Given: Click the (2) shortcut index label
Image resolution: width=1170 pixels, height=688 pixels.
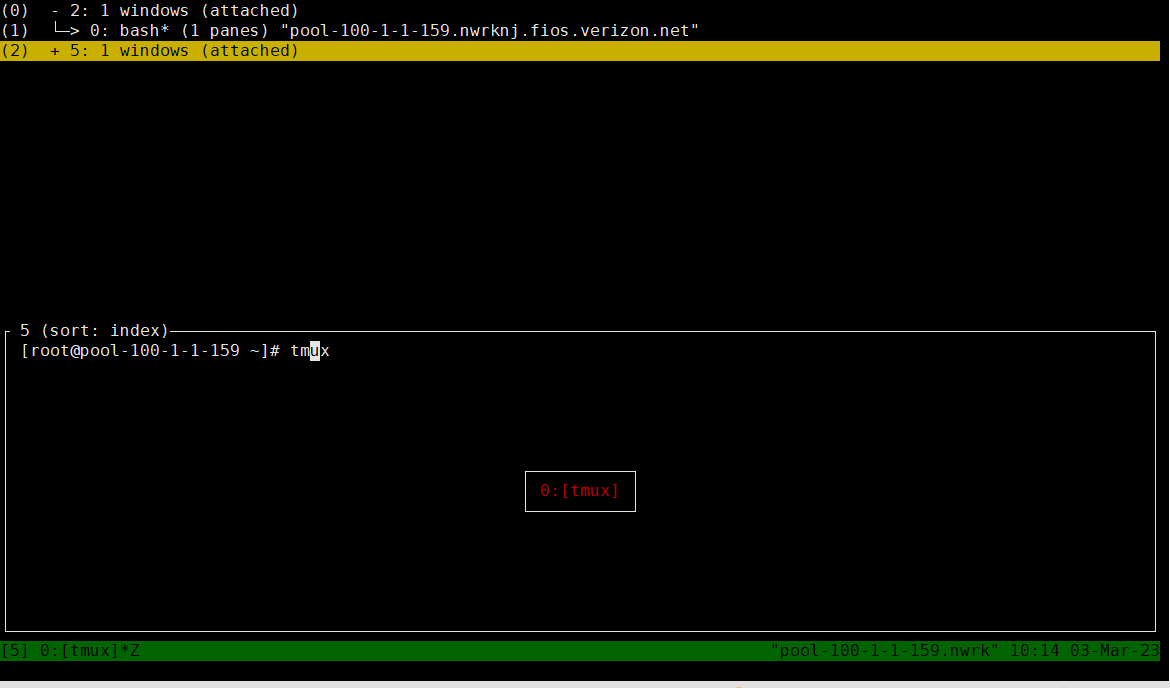Looking at the screenshot, I should pos(15,51).
